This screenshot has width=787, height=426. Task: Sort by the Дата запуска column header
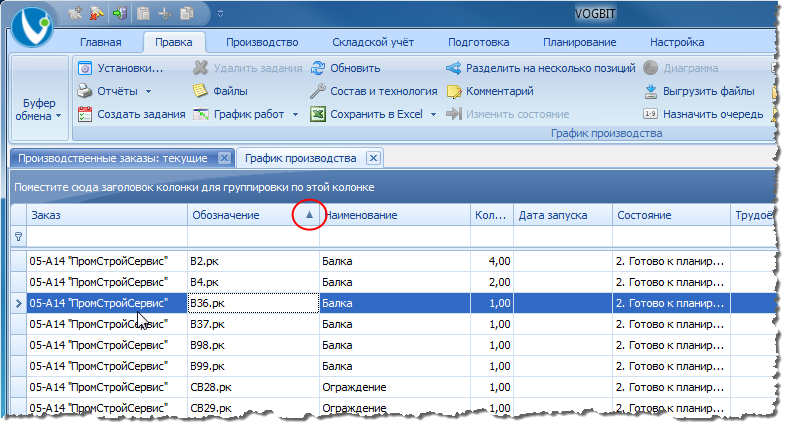(563, 215)
